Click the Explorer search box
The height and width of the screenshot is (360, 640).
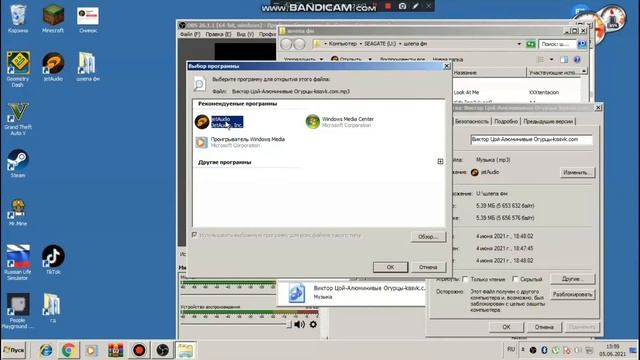[558, 44]
